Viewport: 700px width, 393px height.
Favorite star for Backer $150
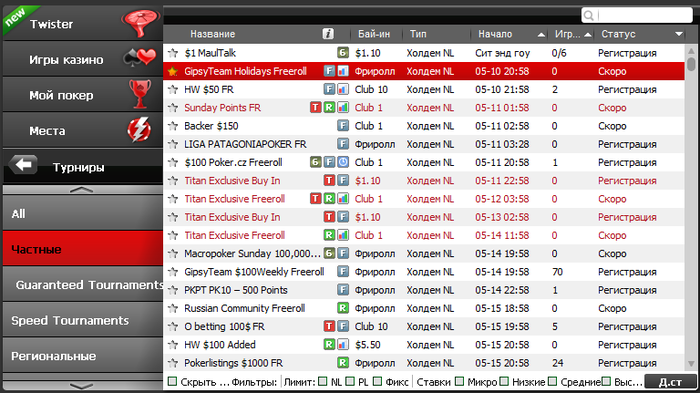(173, 126)
